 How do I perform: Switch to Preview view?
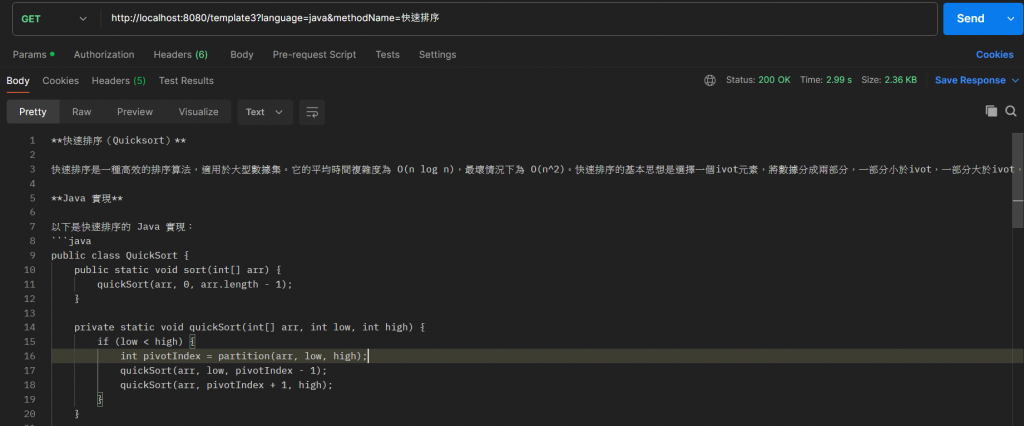click(135, 112)
